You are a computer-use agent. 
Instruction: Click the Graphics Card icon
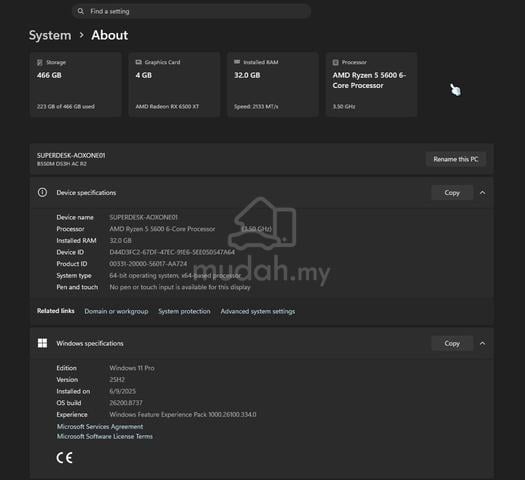click(x=139, y=62)
